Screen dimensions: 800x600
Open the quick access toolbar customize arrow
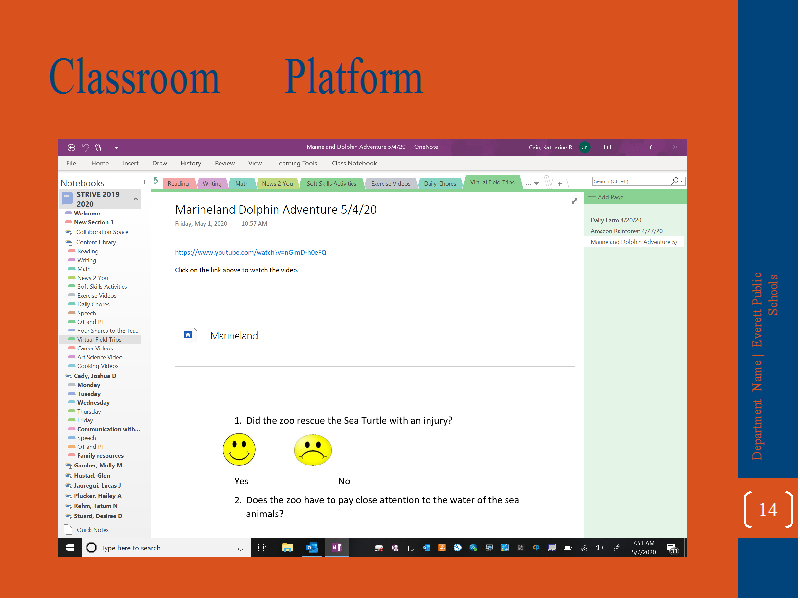(116, 148)
